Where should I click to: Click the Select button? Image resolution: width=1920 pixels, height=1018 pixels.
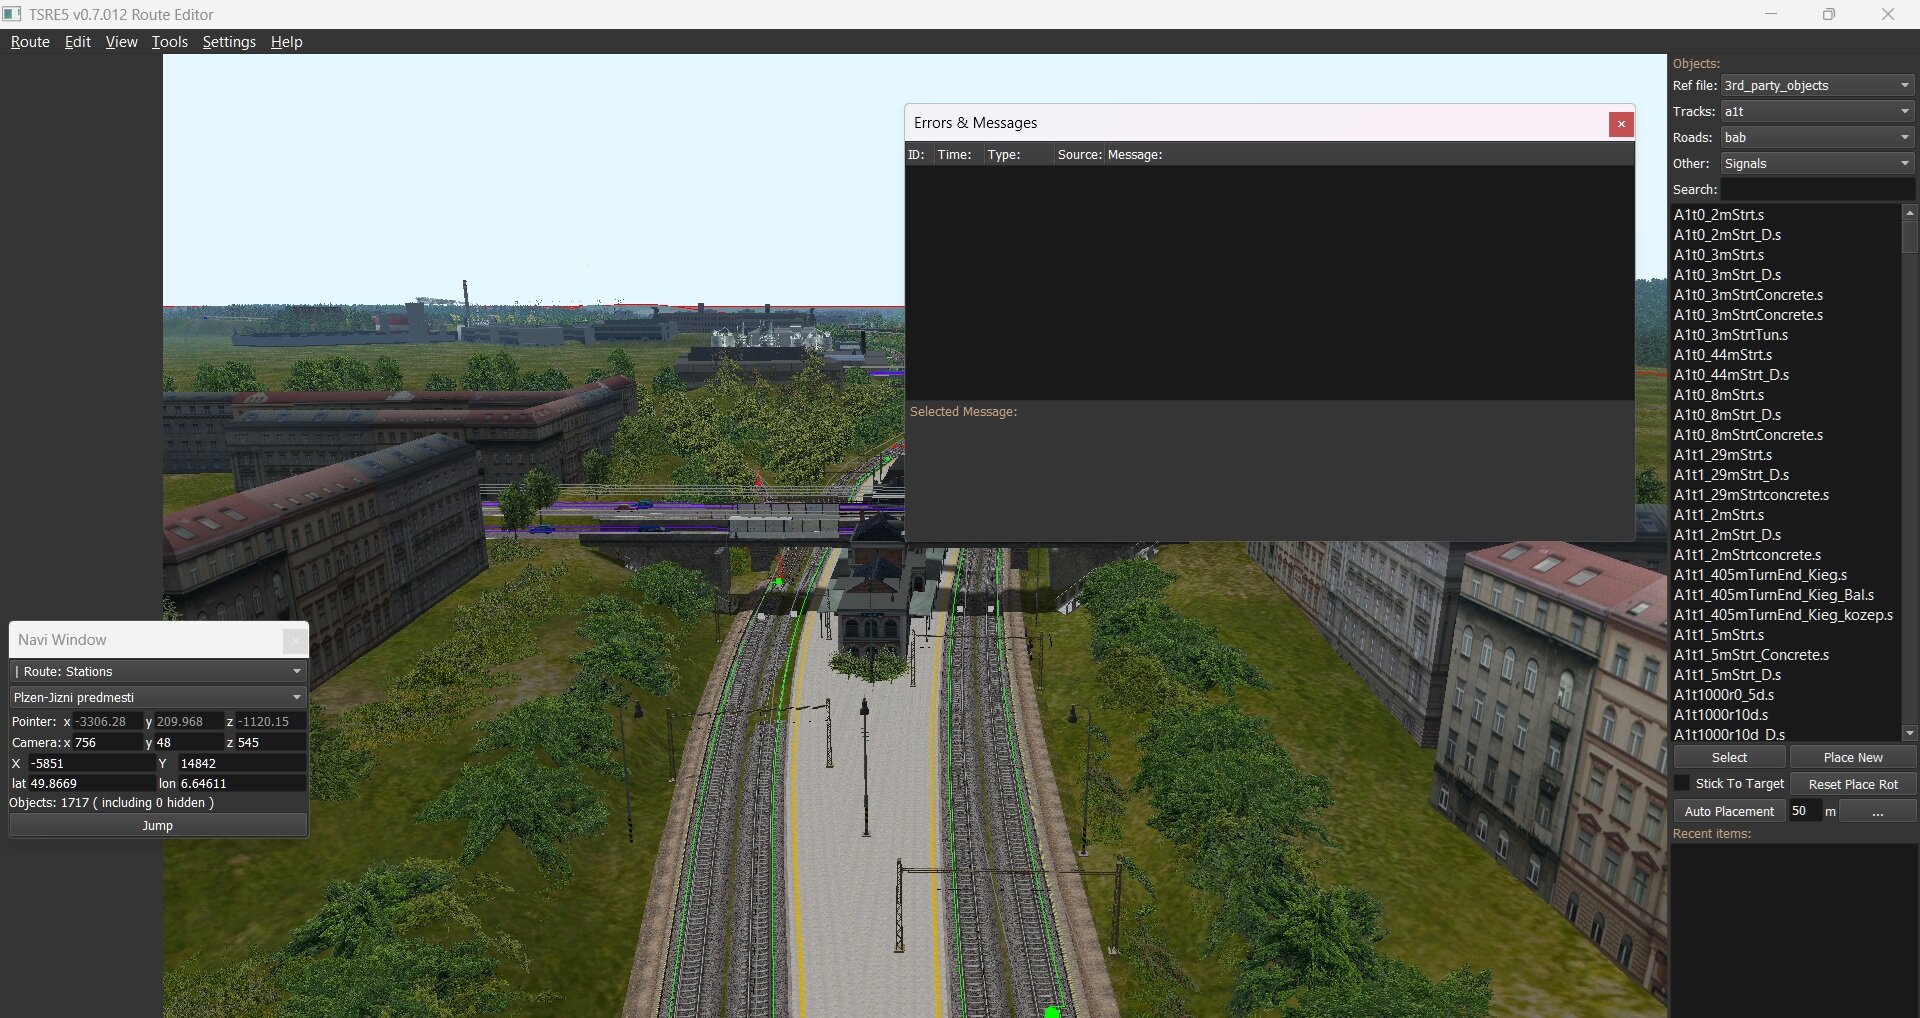1730,758
